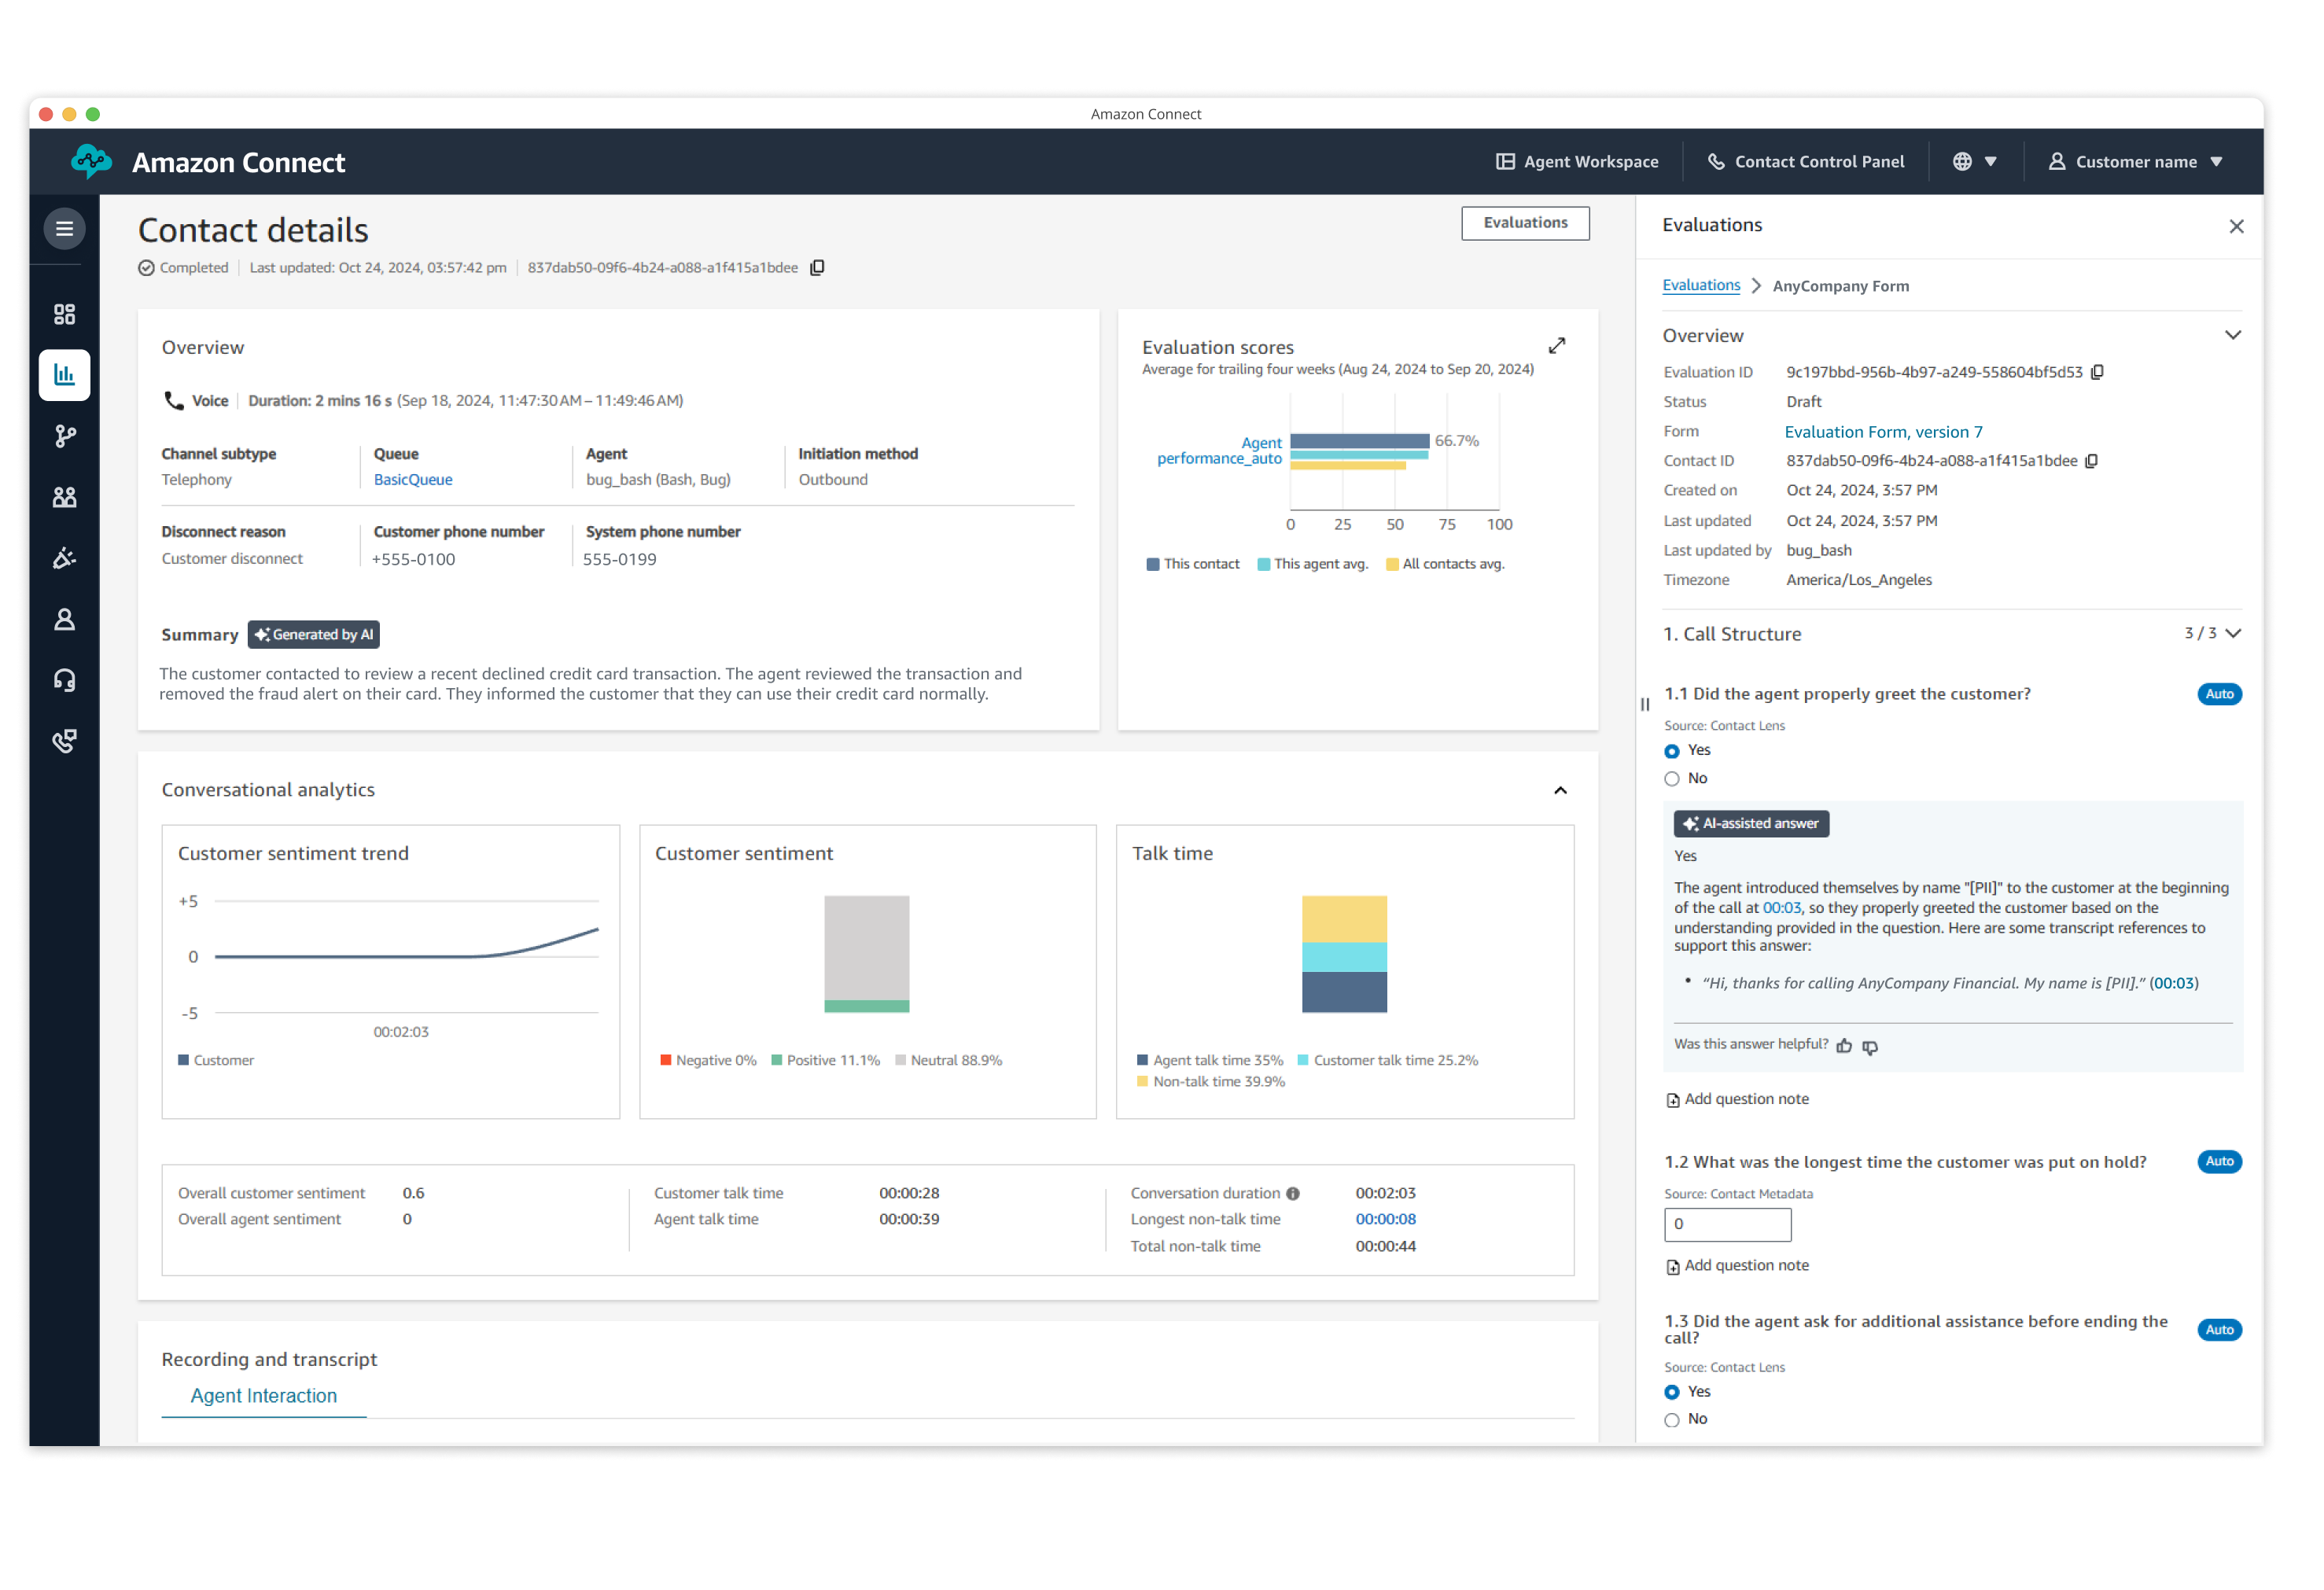Collapse the Call Structure section

click(x=2233, y=633)
